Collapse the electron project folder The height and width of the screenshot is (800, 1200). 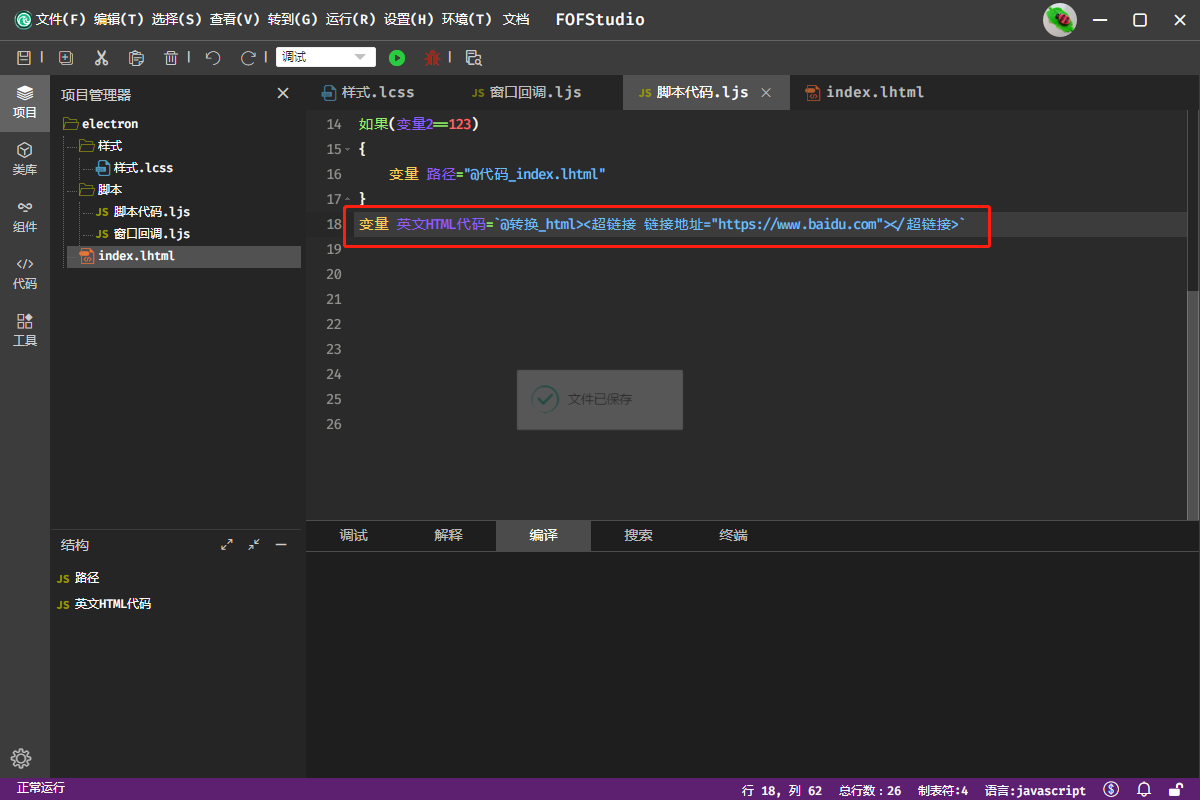tap(70, 124)
